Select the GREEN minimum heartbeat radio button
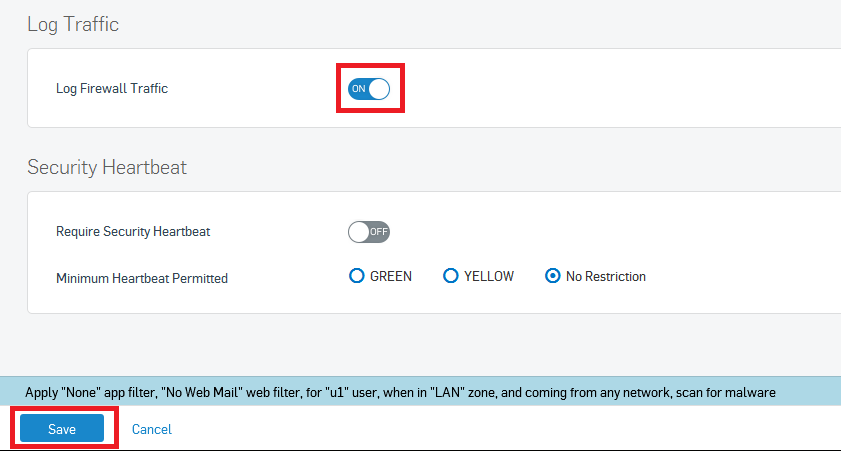The image size is (841, 451). 357,276
